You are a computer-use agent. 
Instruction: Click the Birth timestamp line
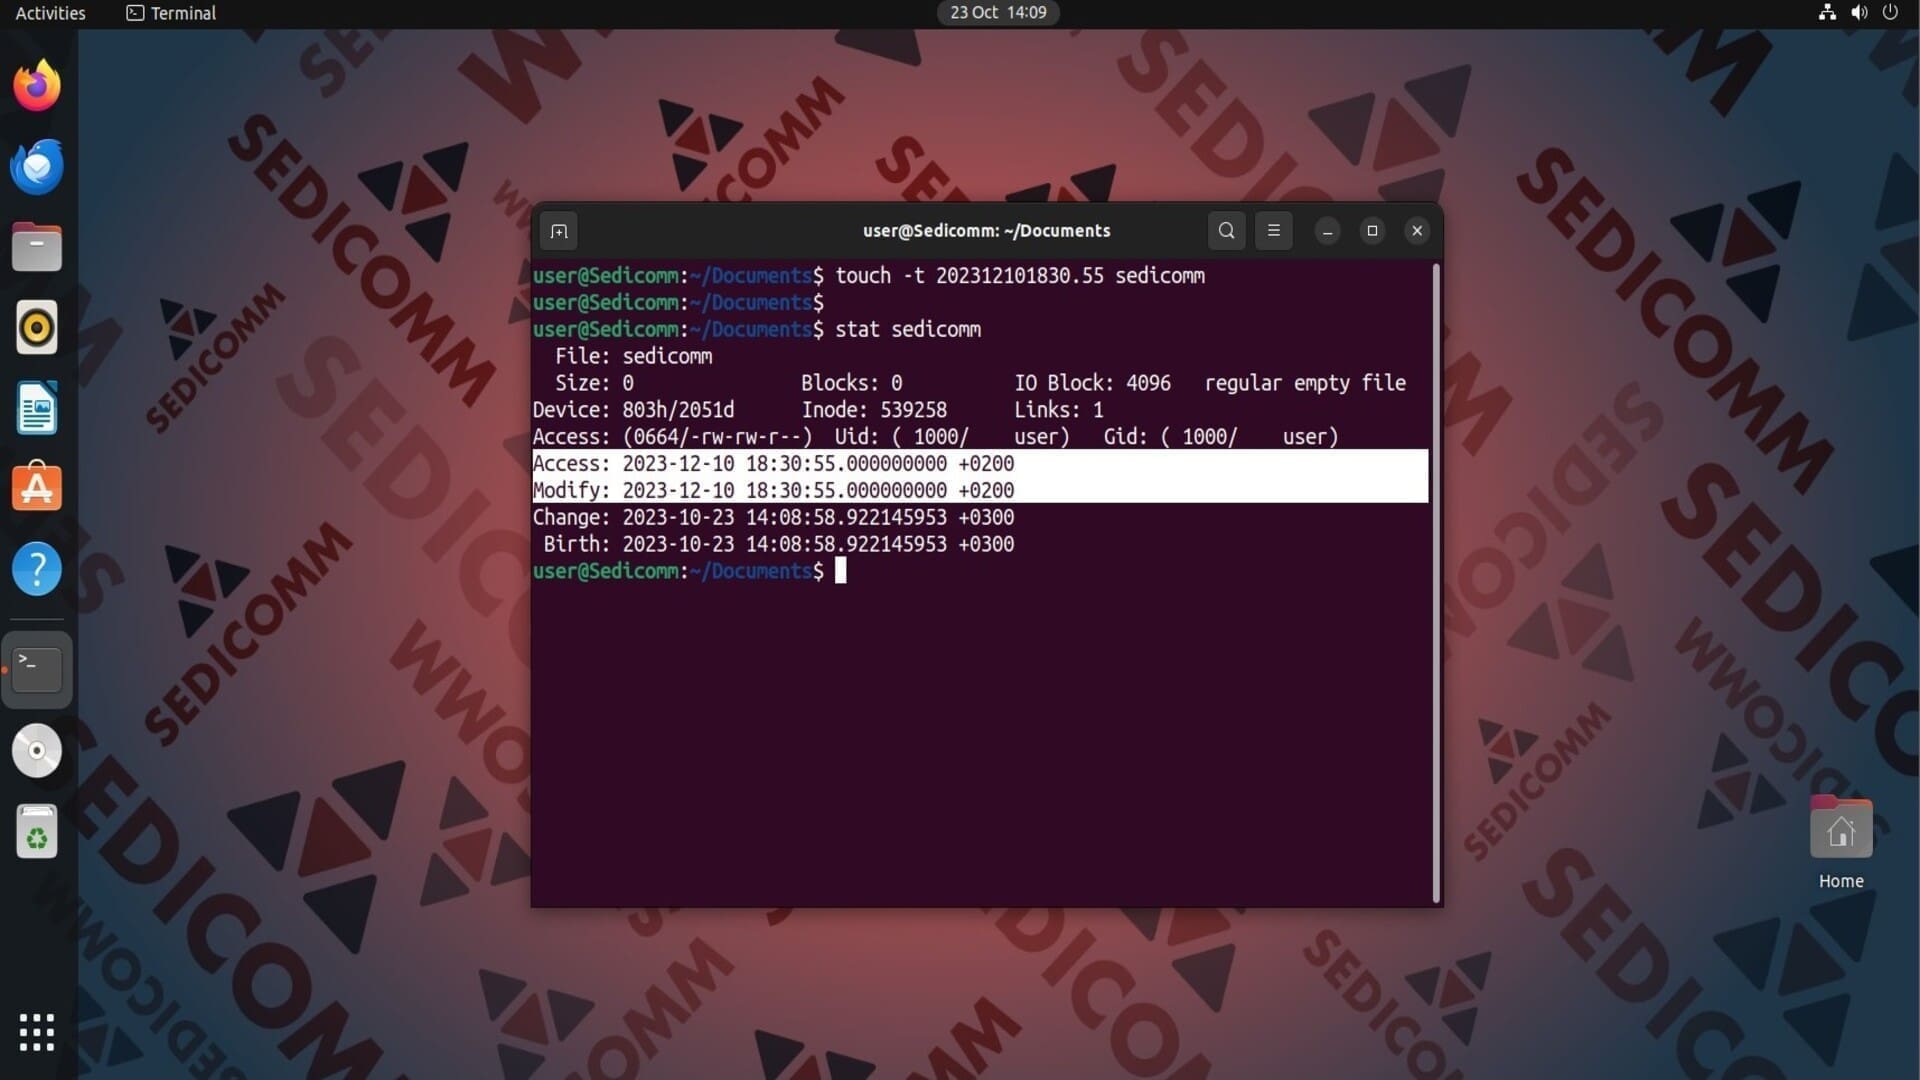click(x=779, y=544)
